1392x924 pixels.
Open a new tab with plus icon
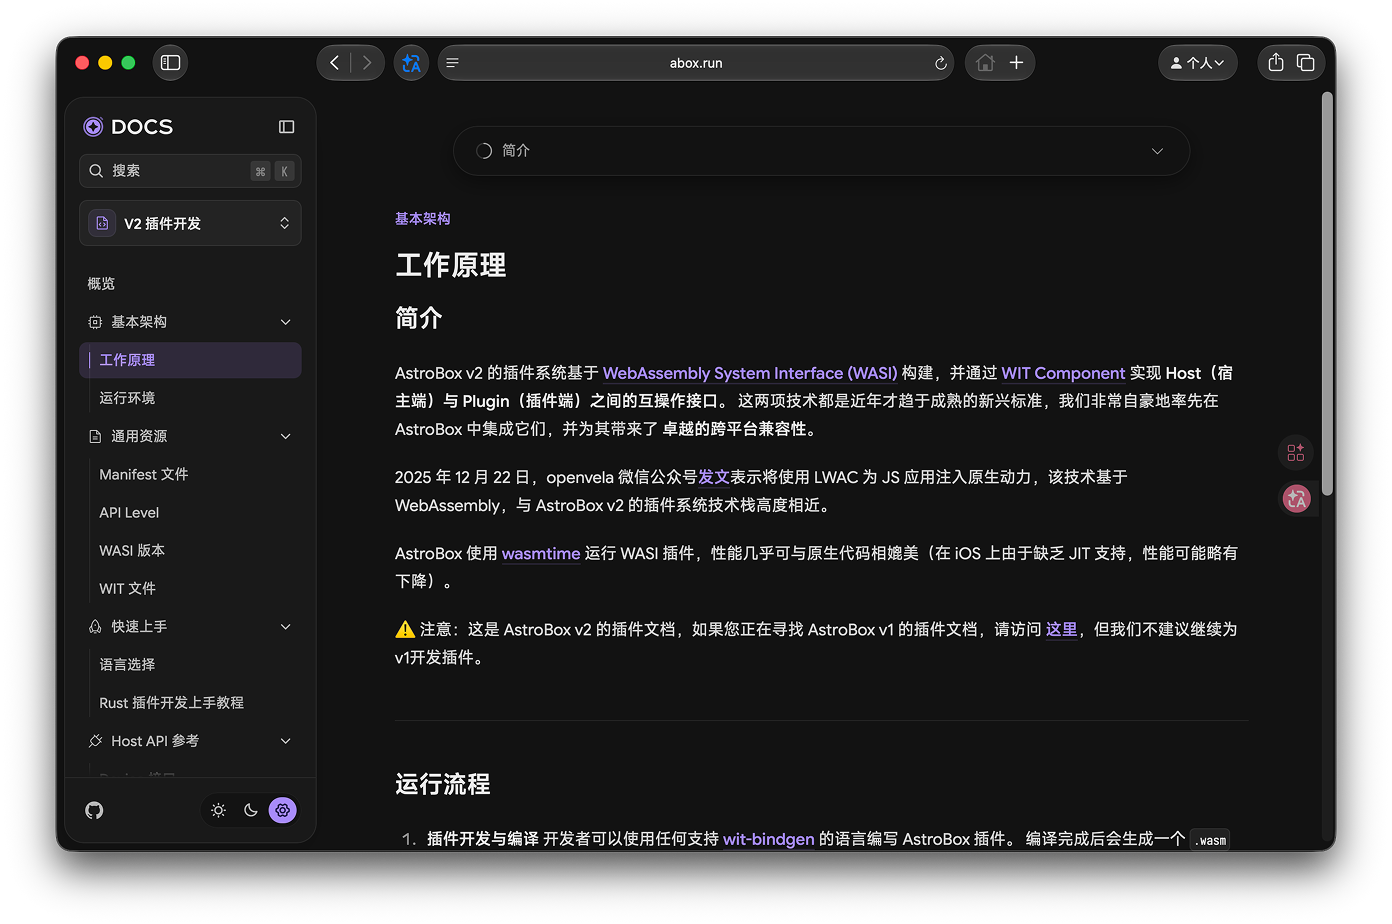1016,63
